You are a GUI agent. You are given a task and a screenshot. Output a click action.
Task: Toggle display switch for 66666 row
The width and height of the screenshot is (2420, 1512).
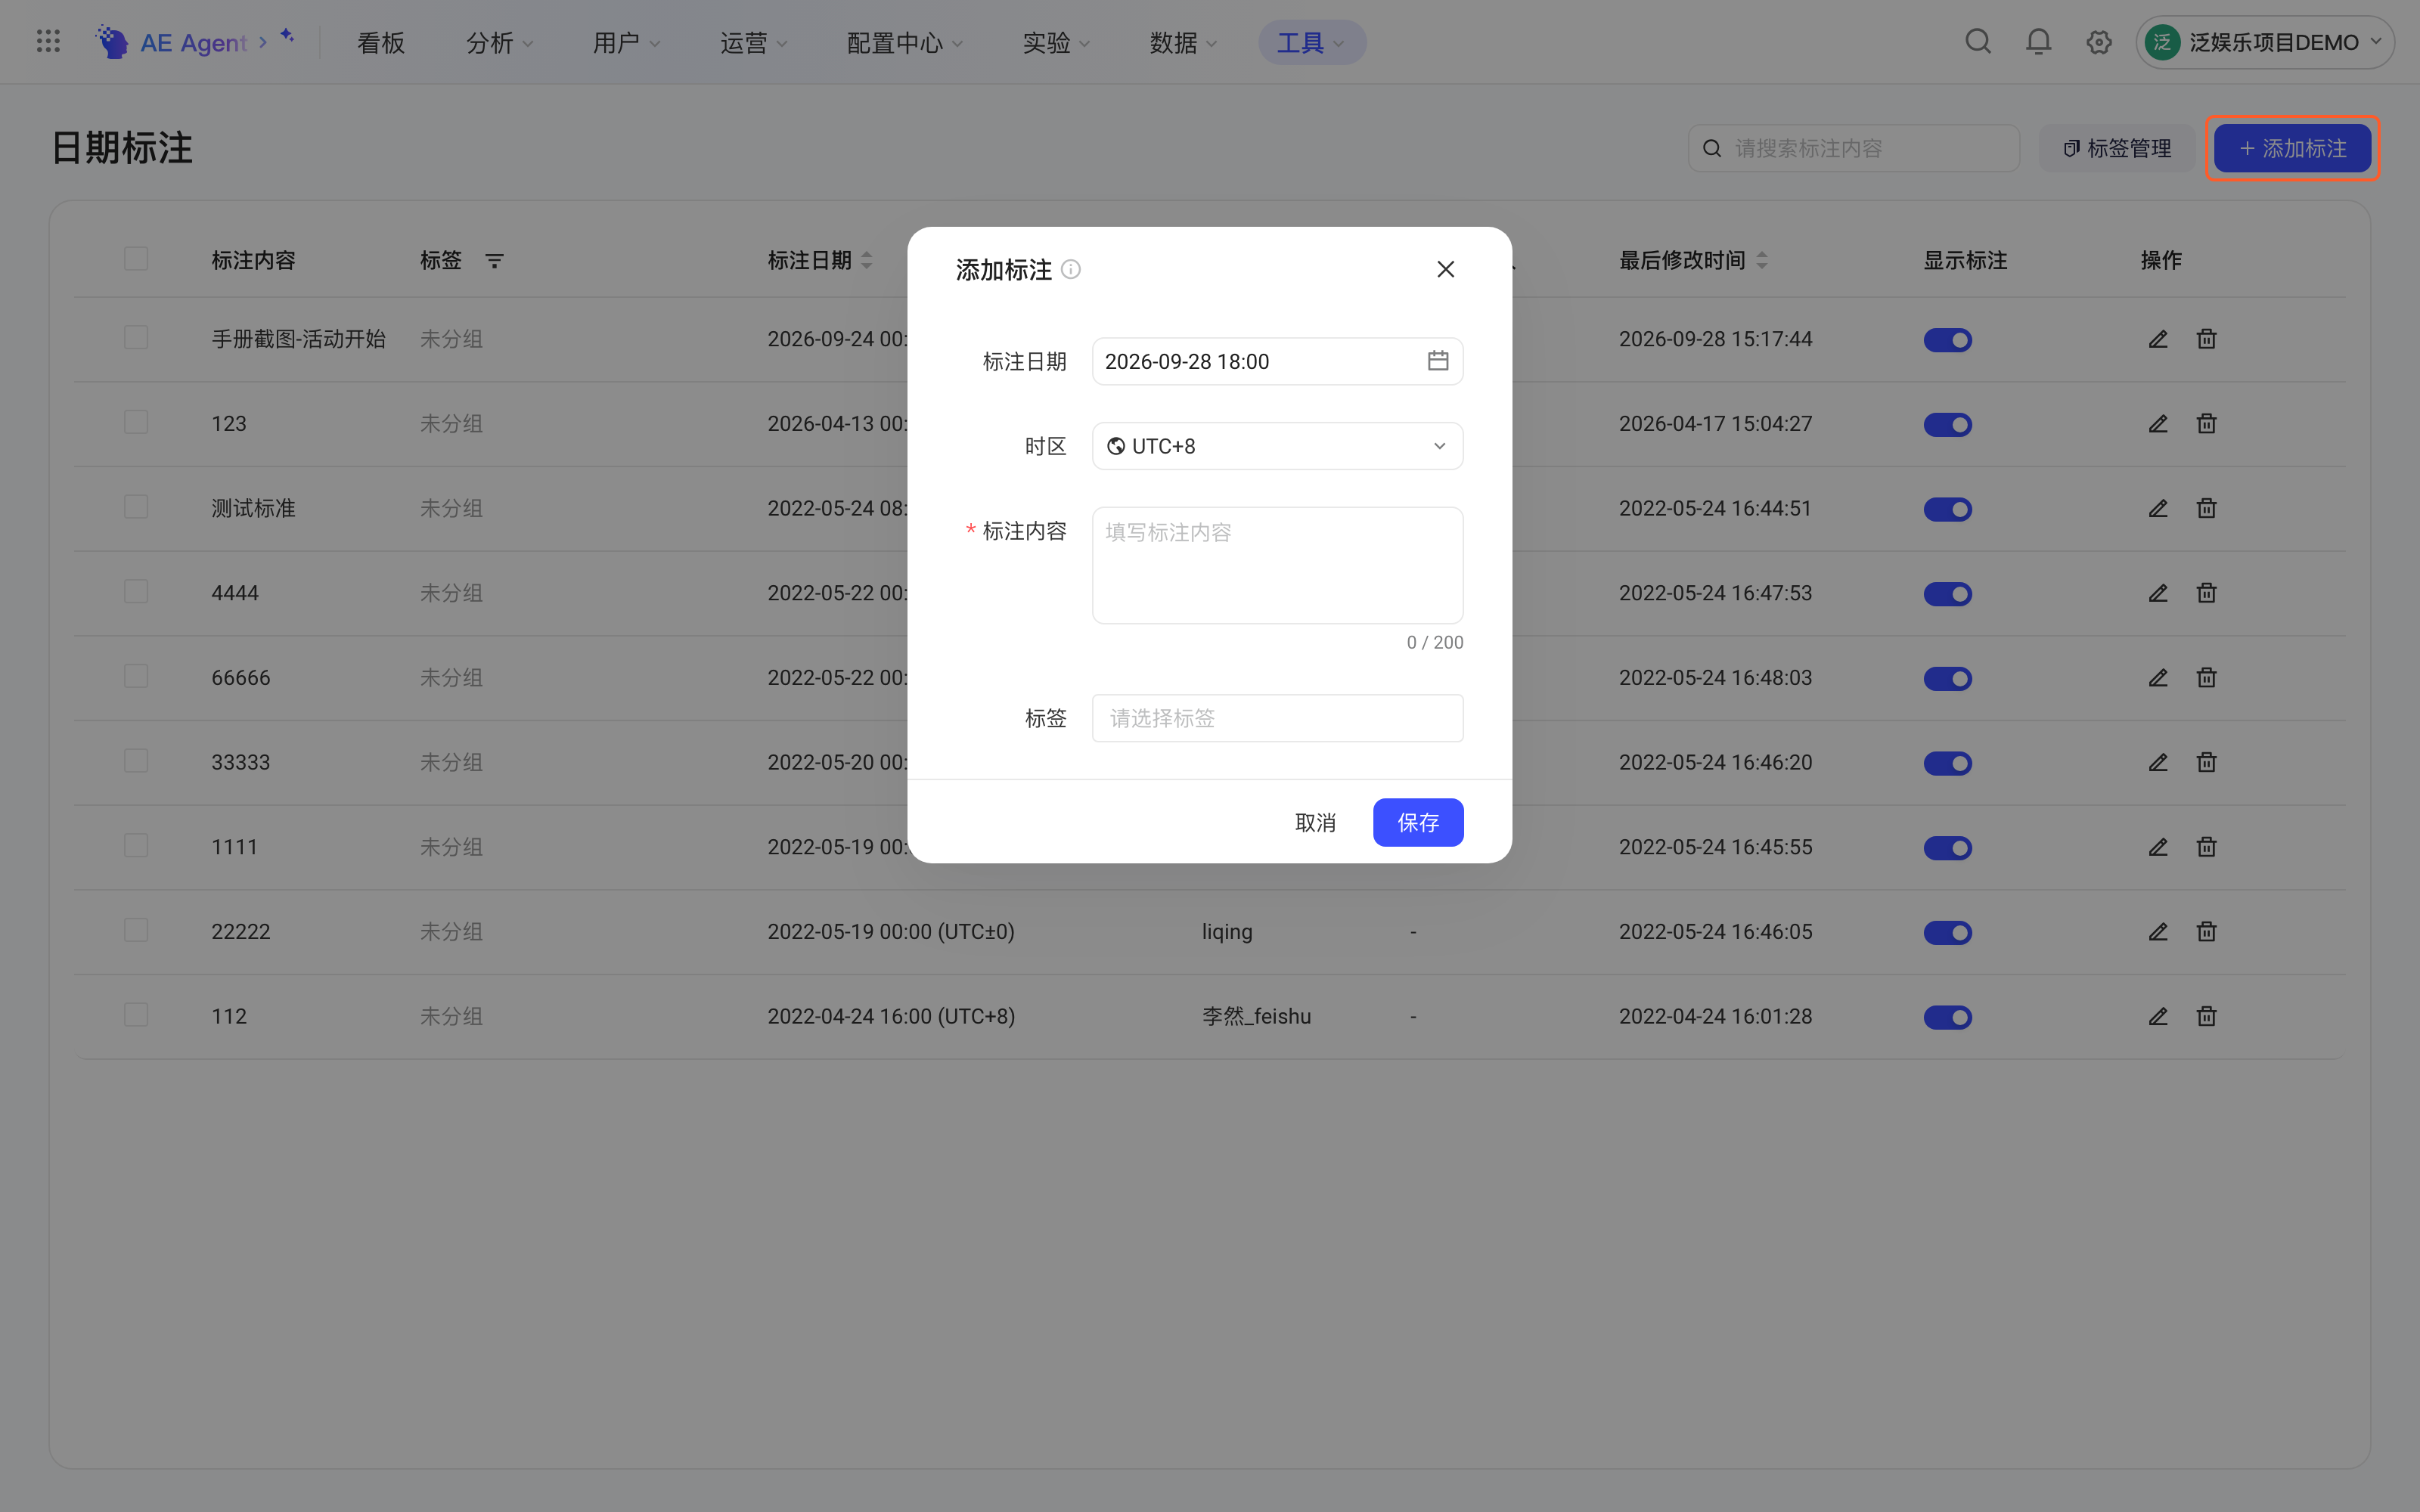tap(1947, 679)
